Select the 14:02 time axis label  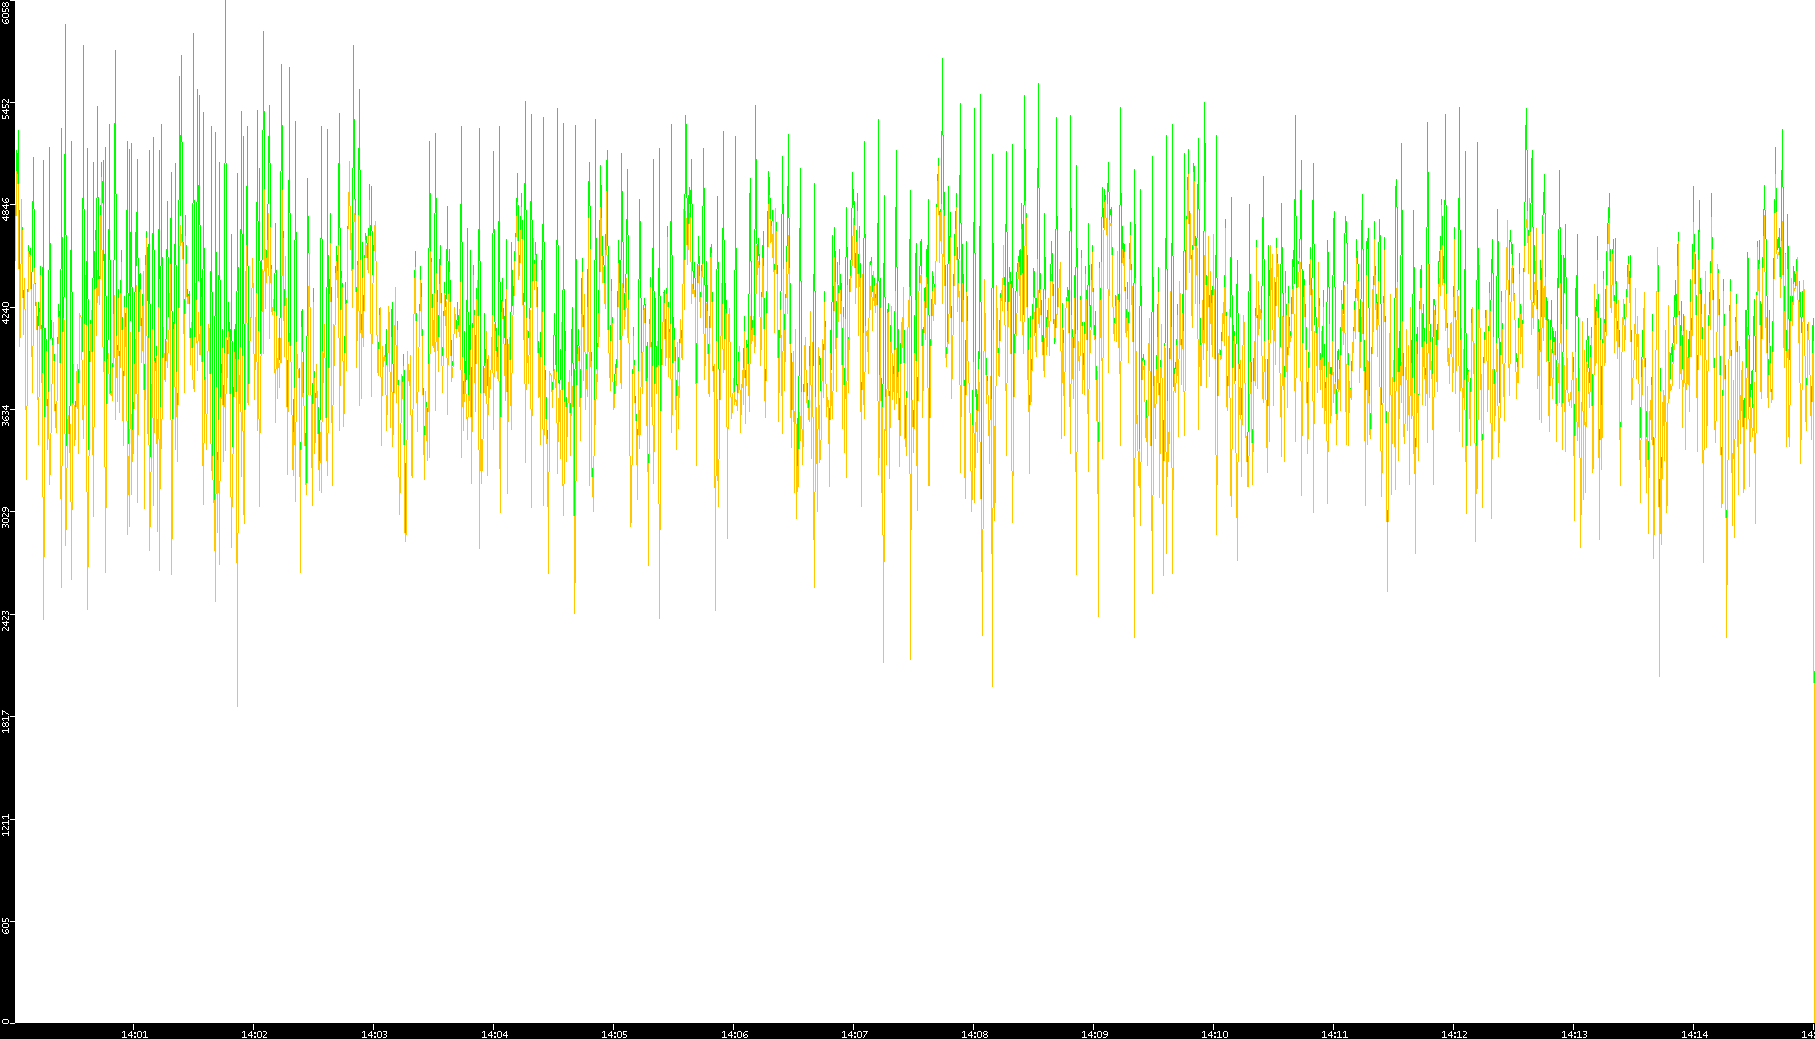point(254,1034)
